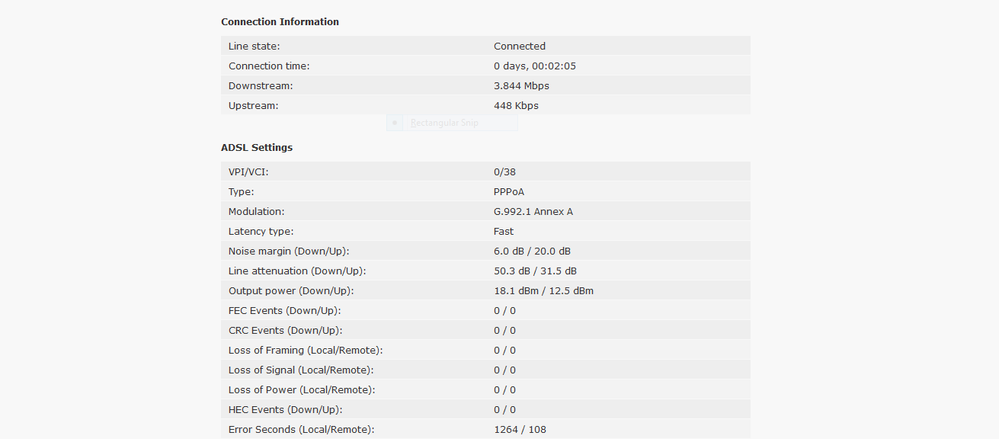Screen dimensions: 999x439
Task: Click the Upstream 448 Kbps value
Action: point(516,106)
